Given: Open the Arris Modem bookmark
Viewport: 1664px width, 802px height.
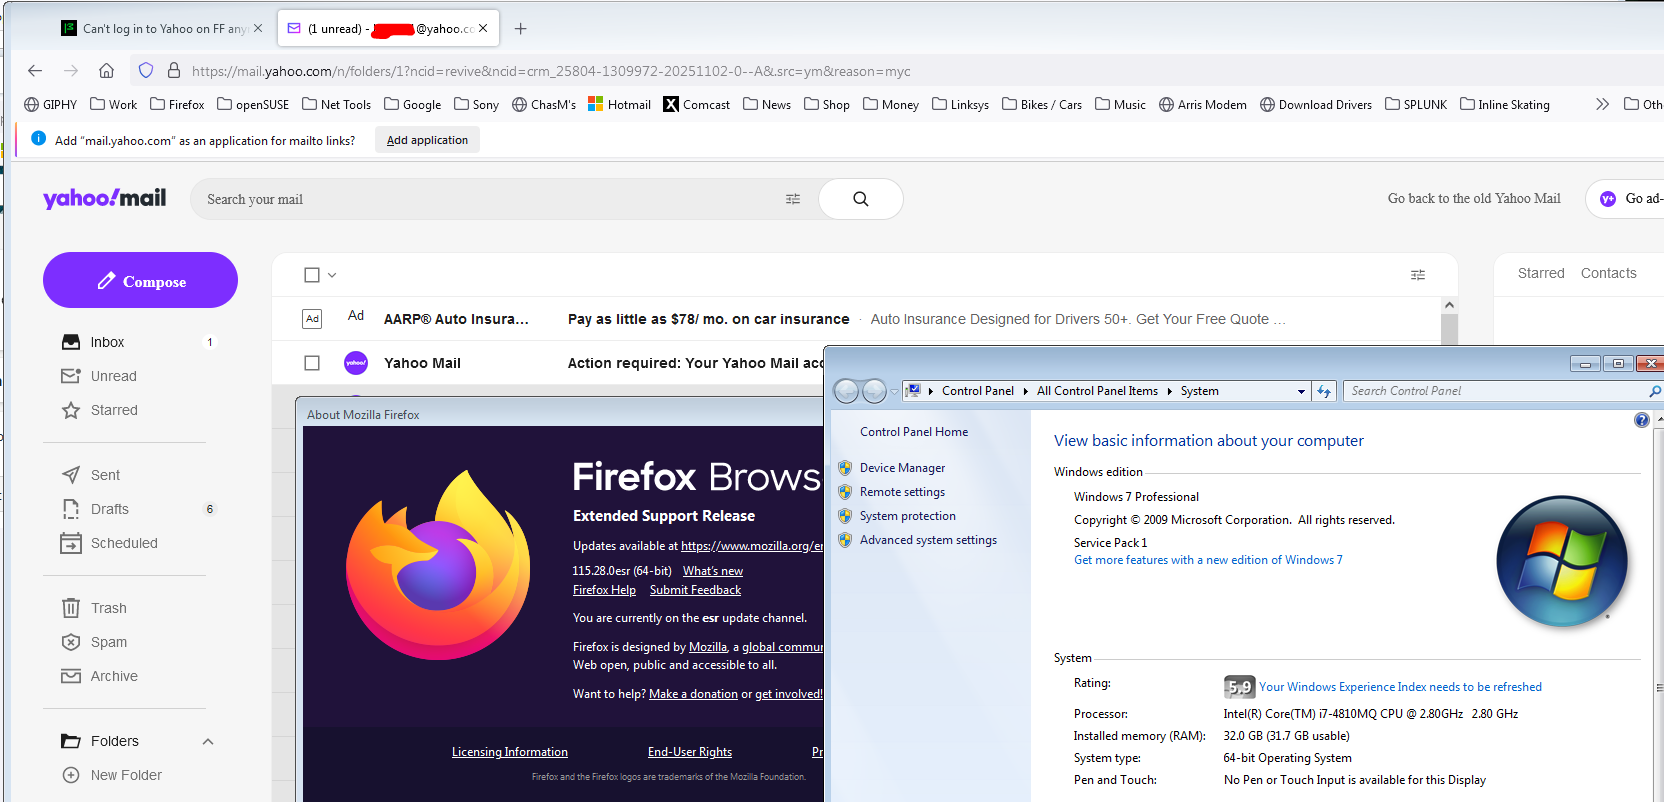Looking at the screenshot, I should pos(1202,104).
